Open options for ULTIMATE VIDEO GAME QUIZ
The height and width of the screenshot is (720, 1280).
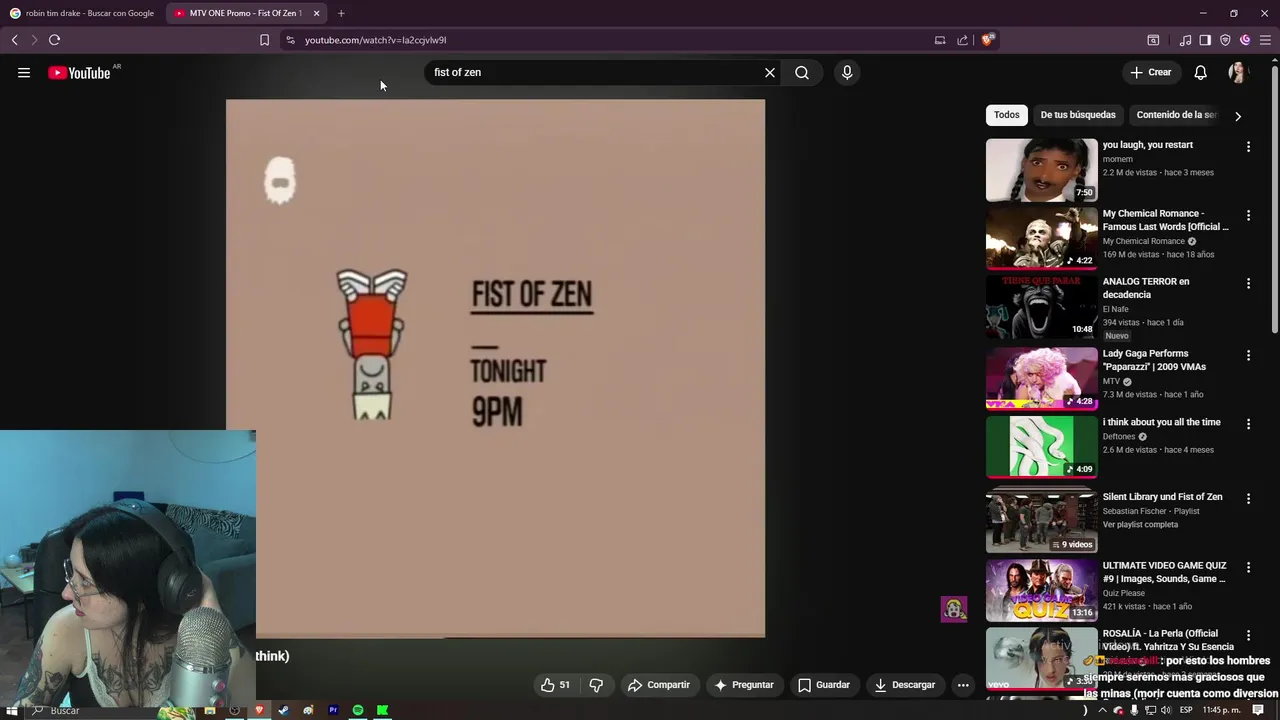pos(1248,567)
